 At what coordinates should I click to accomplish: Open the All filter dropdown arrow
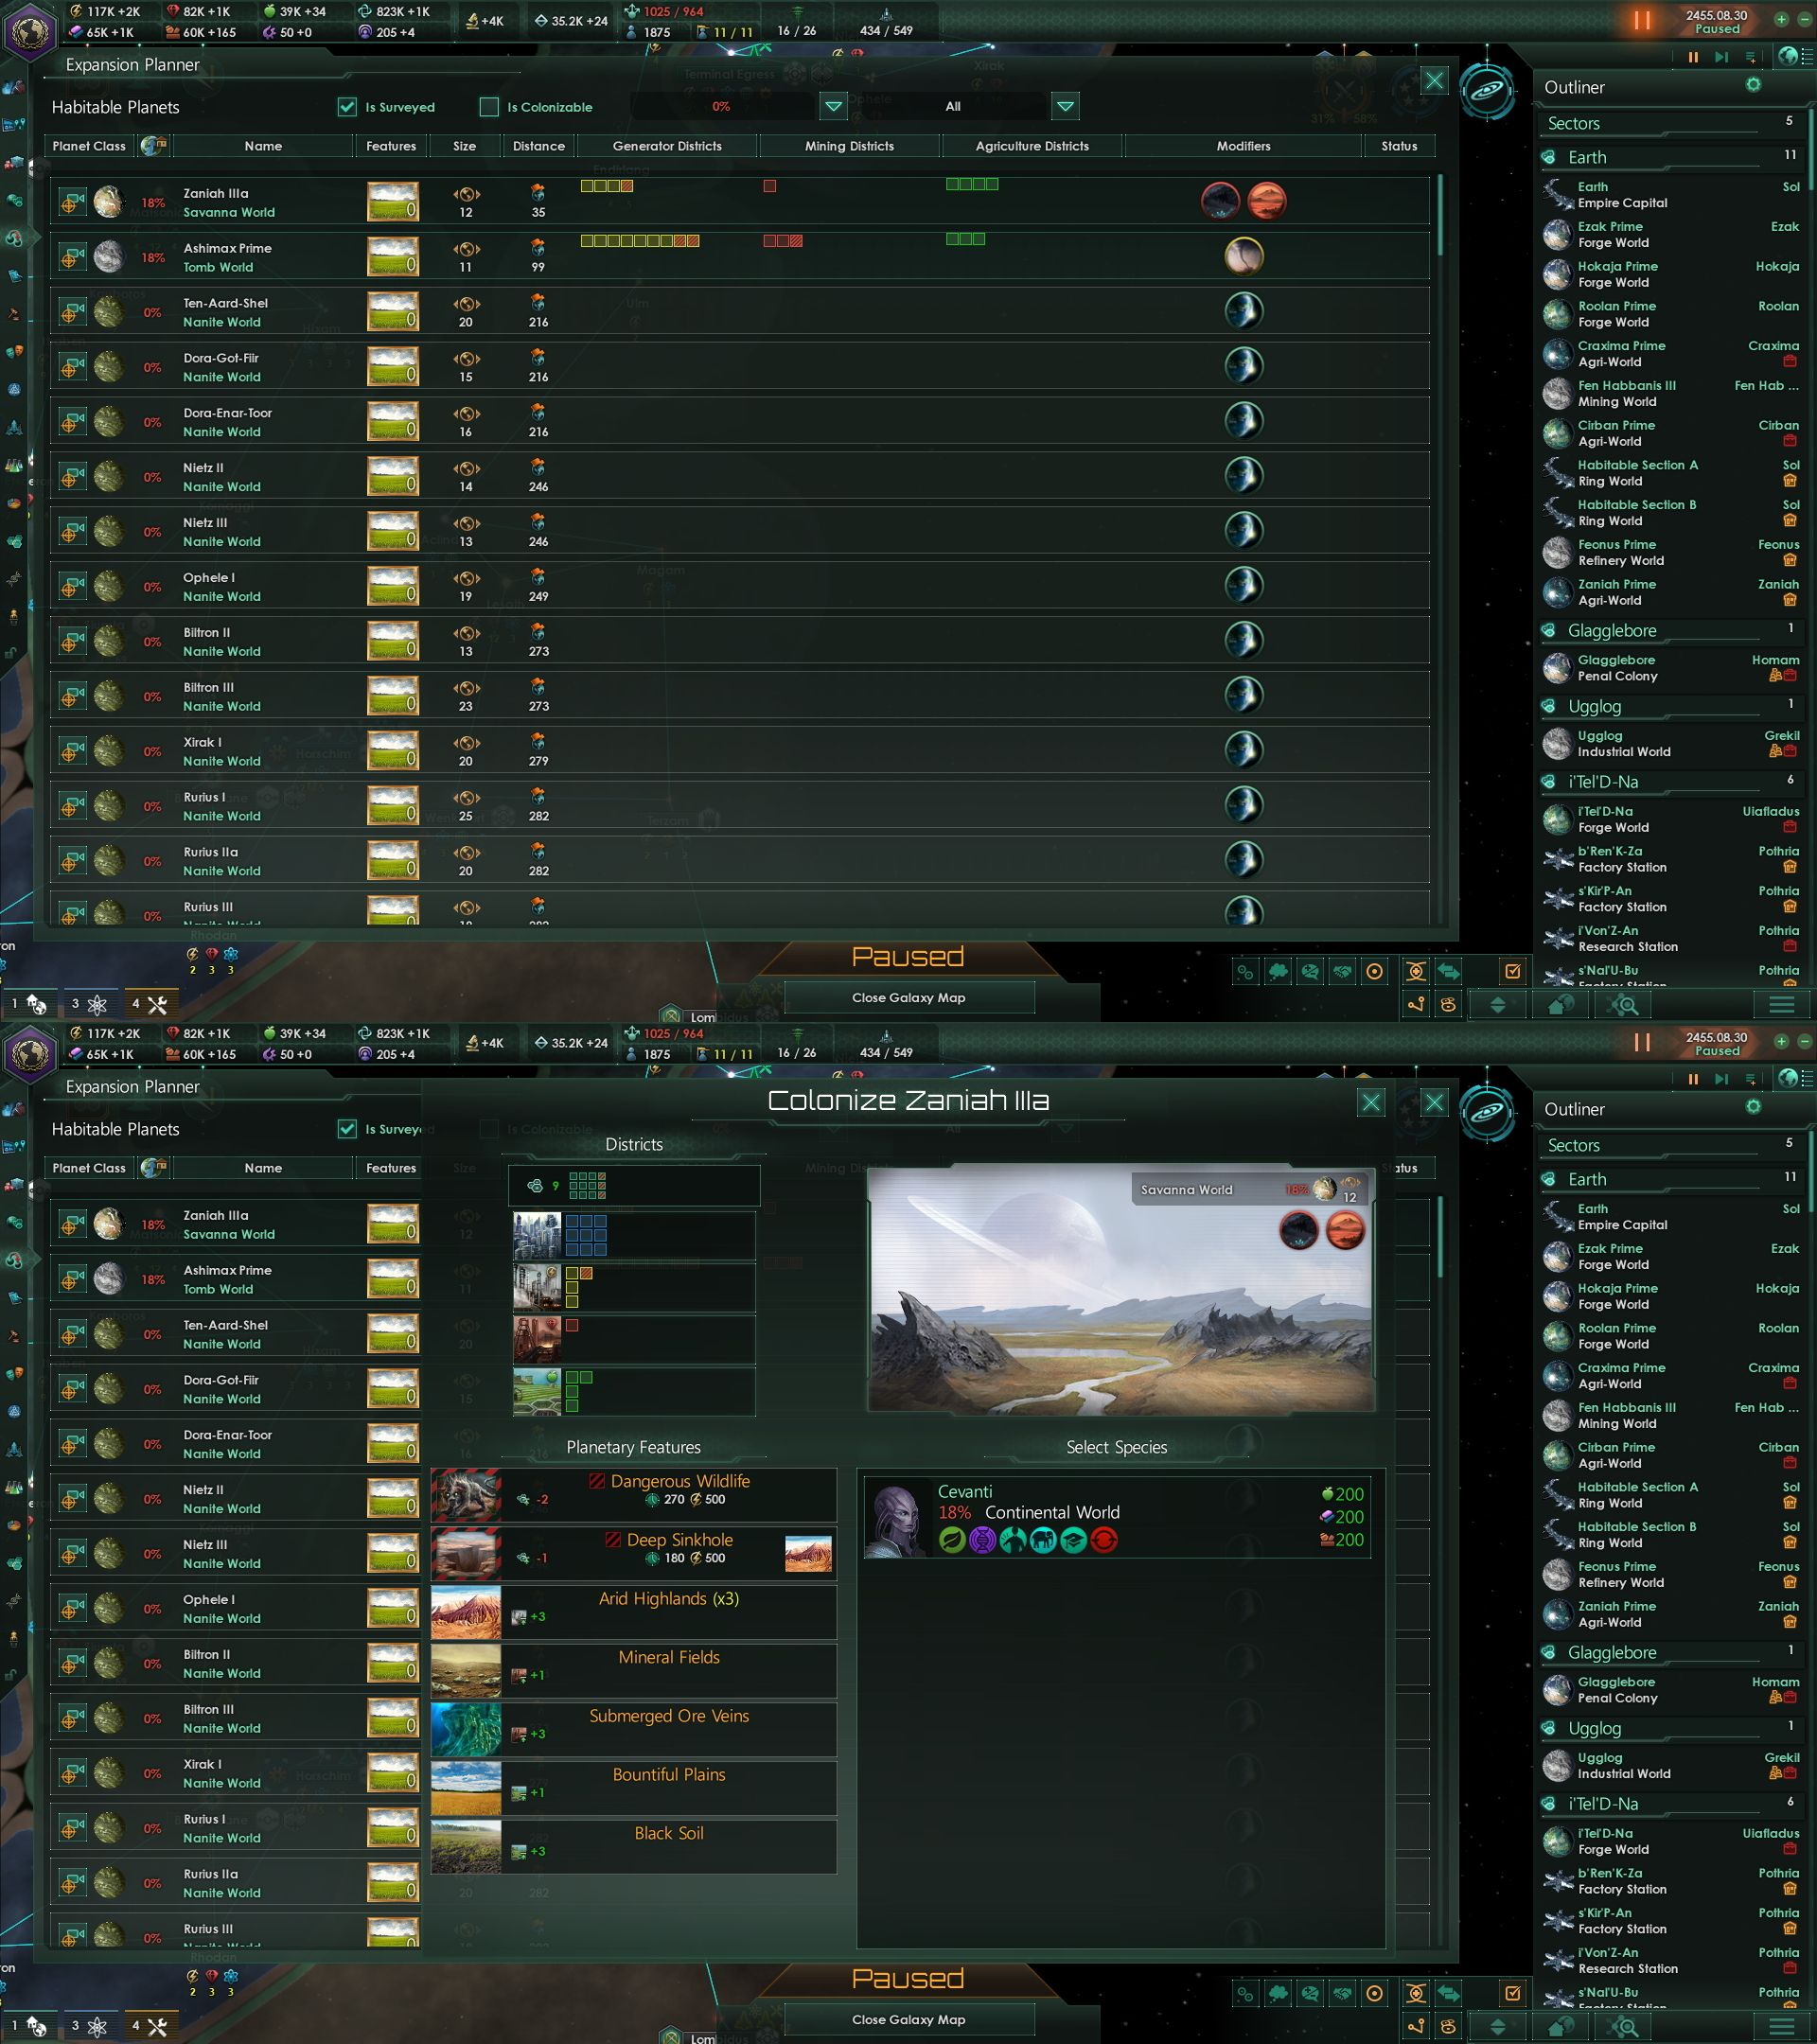[x=1065, y=106]
